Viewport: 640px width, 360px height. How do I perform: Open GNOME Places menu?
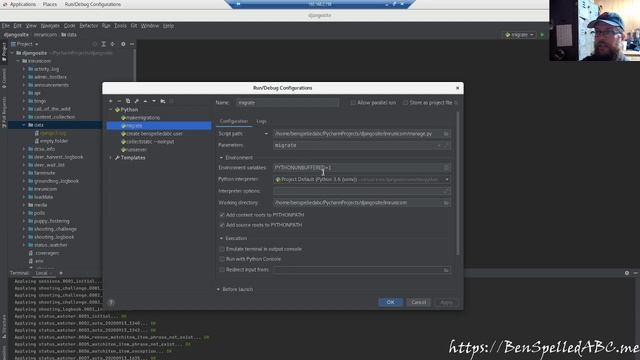[x=50, y=4]
